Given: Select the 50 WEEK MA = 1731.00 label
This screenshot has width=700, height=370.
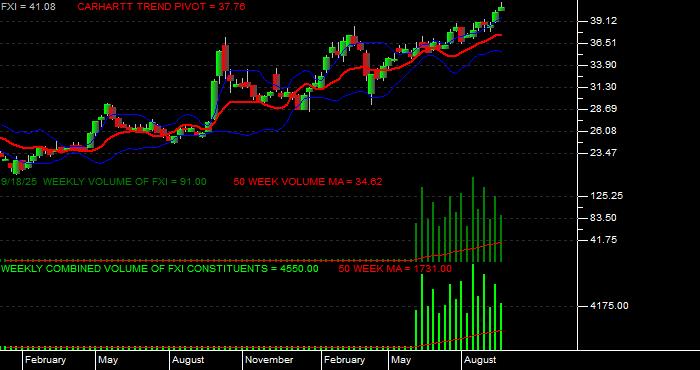Looking at the screenshot, I should 395,269.
